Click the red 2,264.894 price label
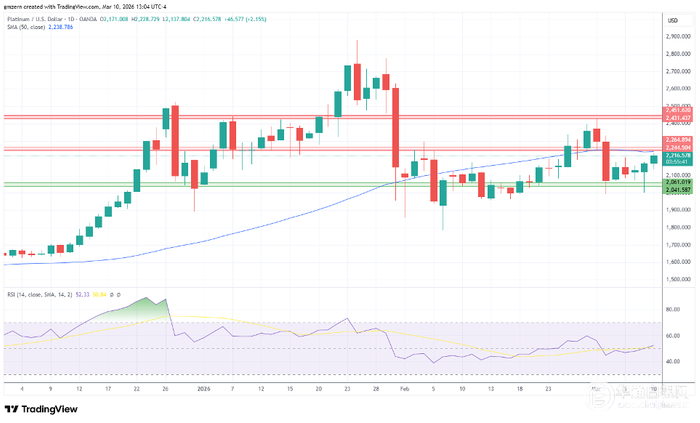Image resolution: width=700 pixels, height=423 pixels. point(678,140)
